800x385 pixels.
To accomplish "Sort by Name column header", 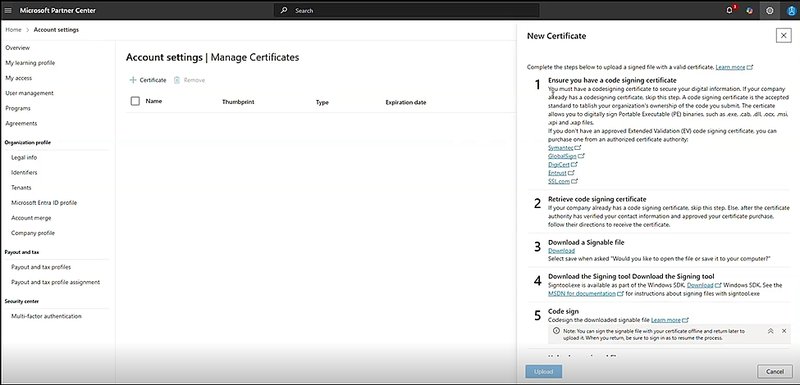I will 154,101.
